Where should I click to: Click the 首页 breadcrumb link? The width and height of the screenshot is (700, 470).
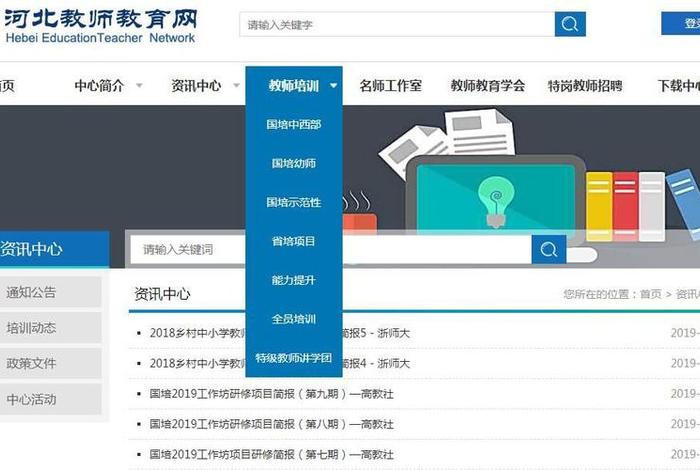[x=651, y=294]
